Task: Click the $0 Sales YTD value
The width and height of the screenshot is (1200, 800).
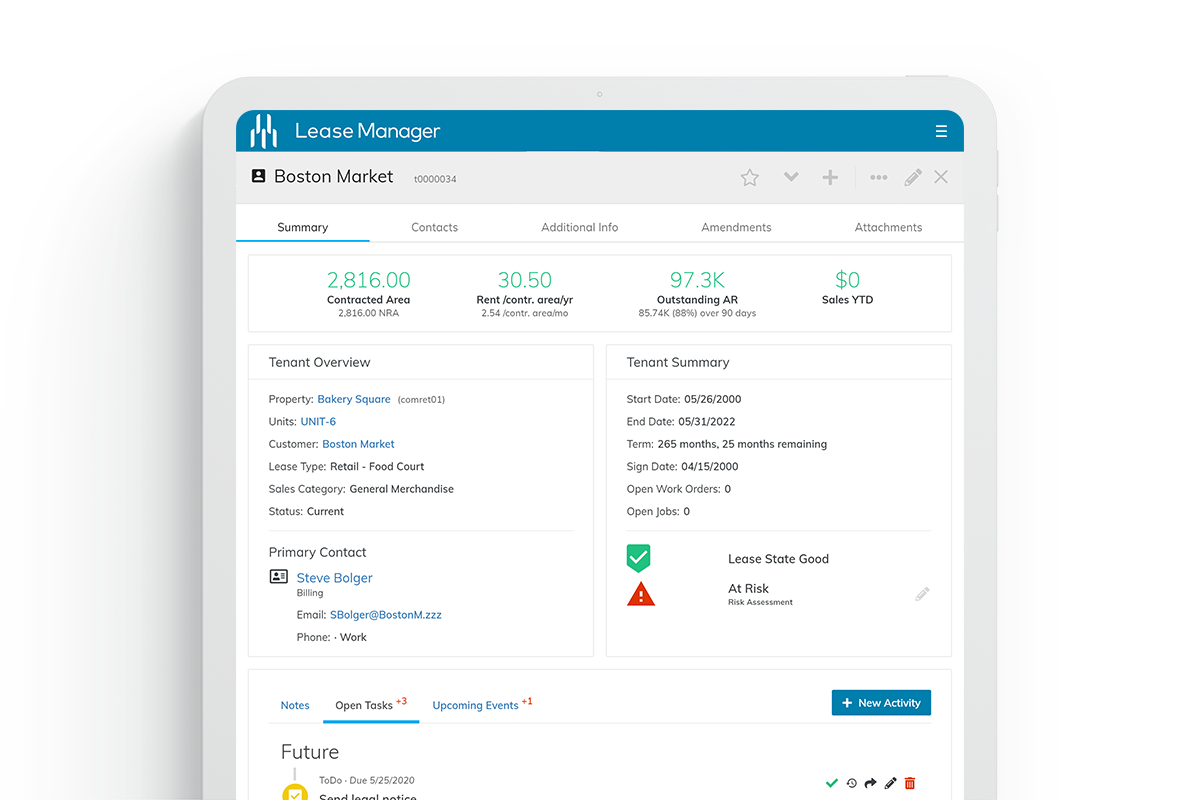Action: [x=848, y=280]
